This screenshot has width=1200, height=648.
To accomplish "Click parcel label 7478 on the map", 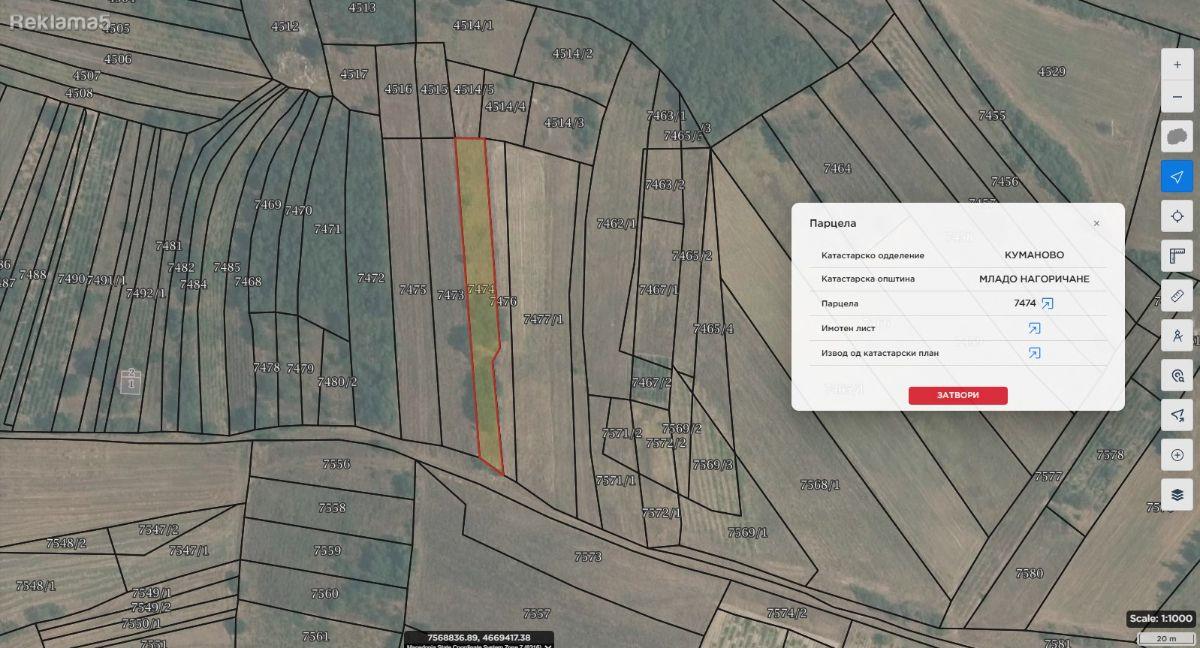I will coord(266,367).
